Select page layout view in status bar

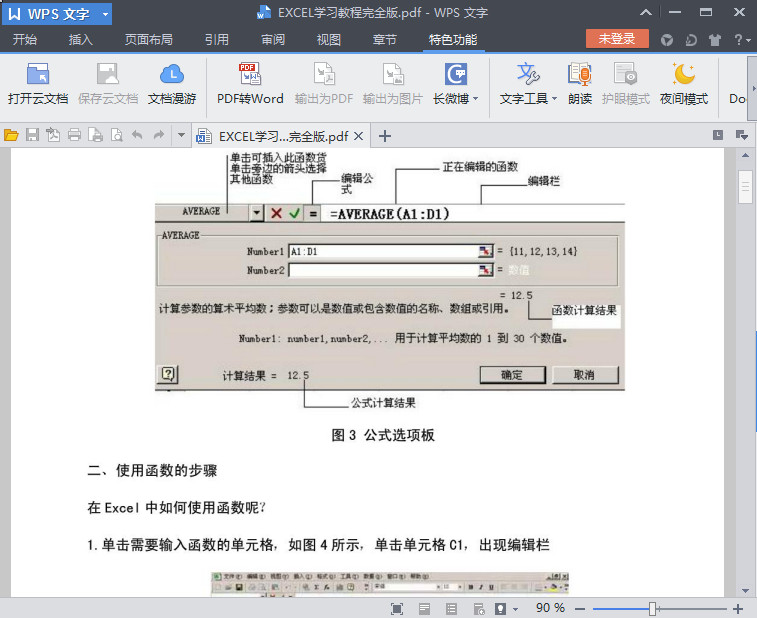point(424,609)
